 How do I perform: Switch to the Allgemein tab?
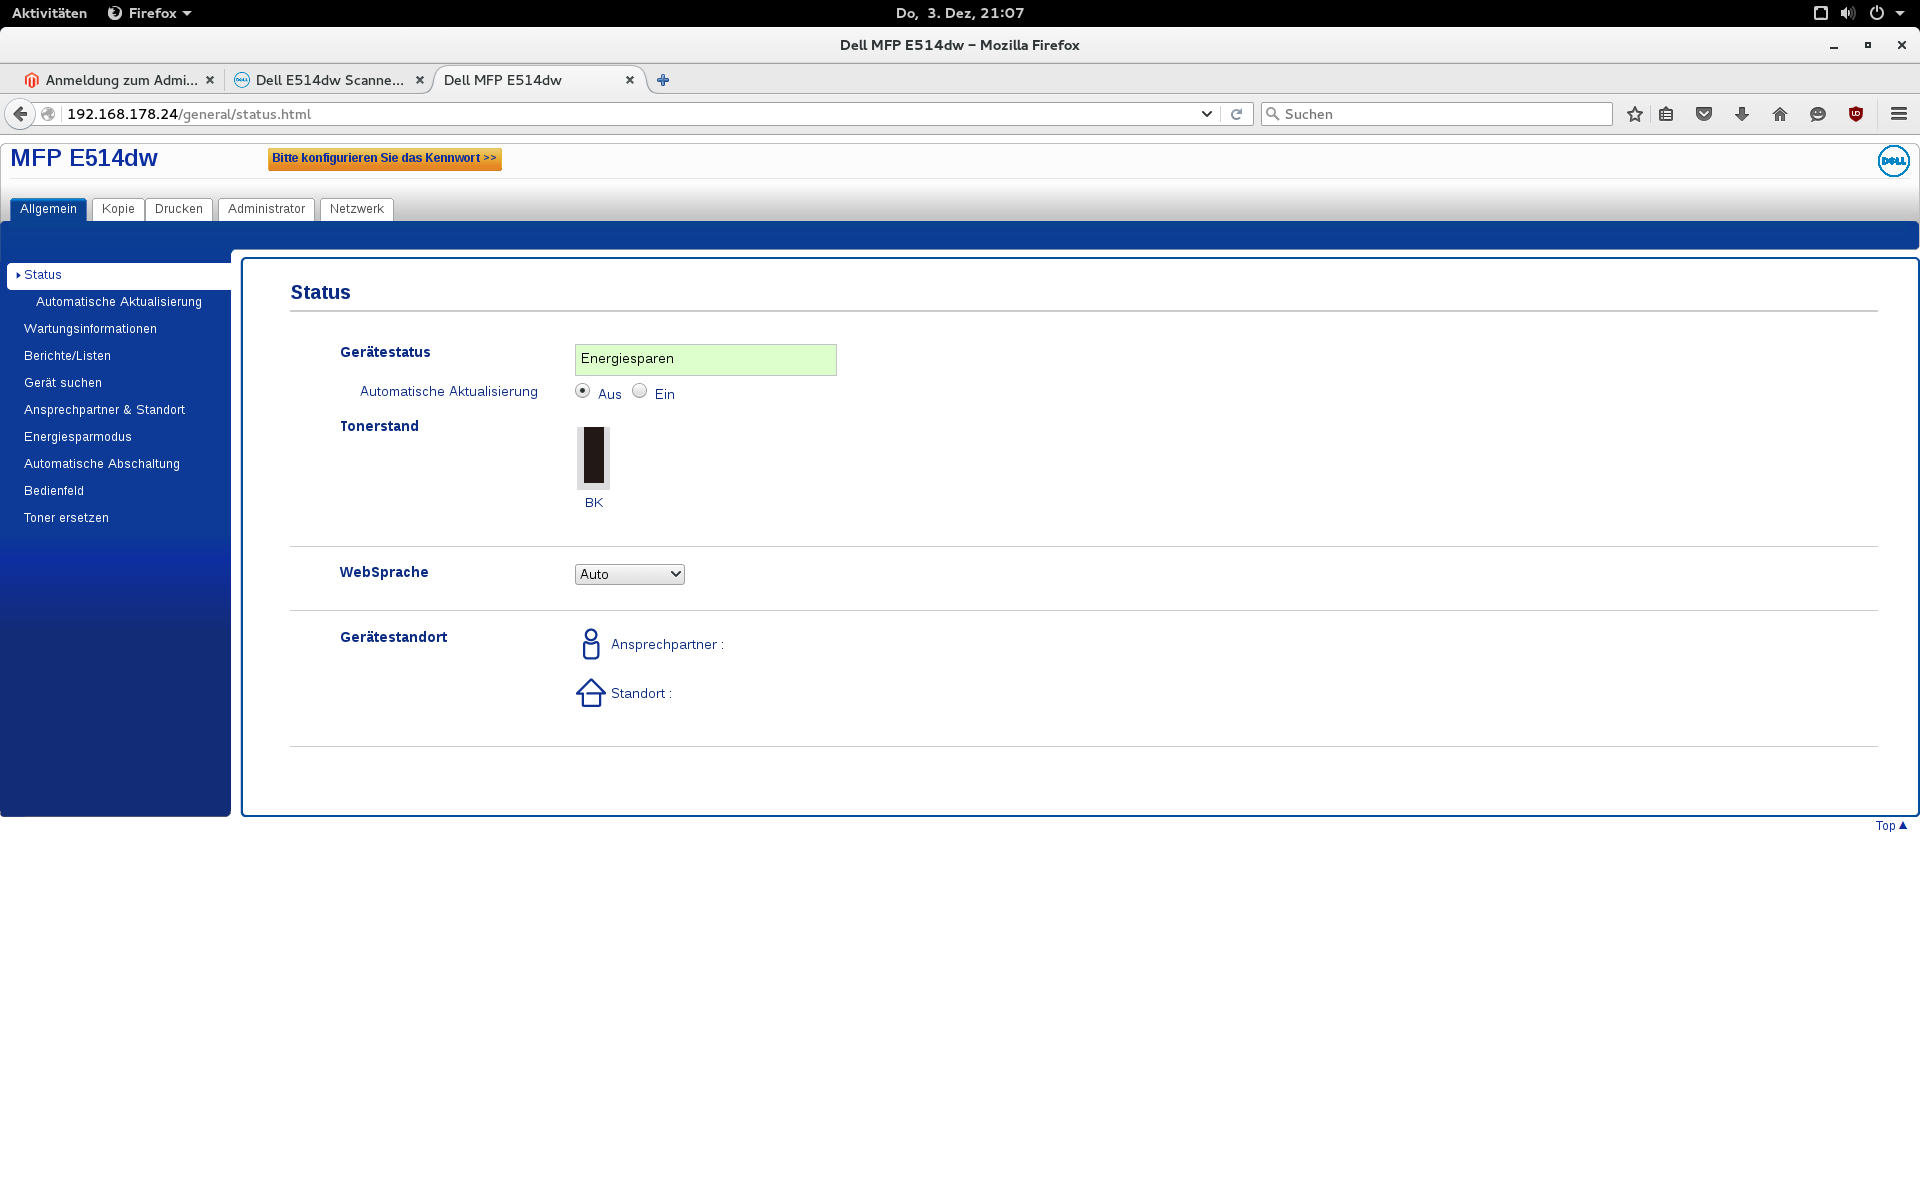pyautogui.click(x=48, y=209)
